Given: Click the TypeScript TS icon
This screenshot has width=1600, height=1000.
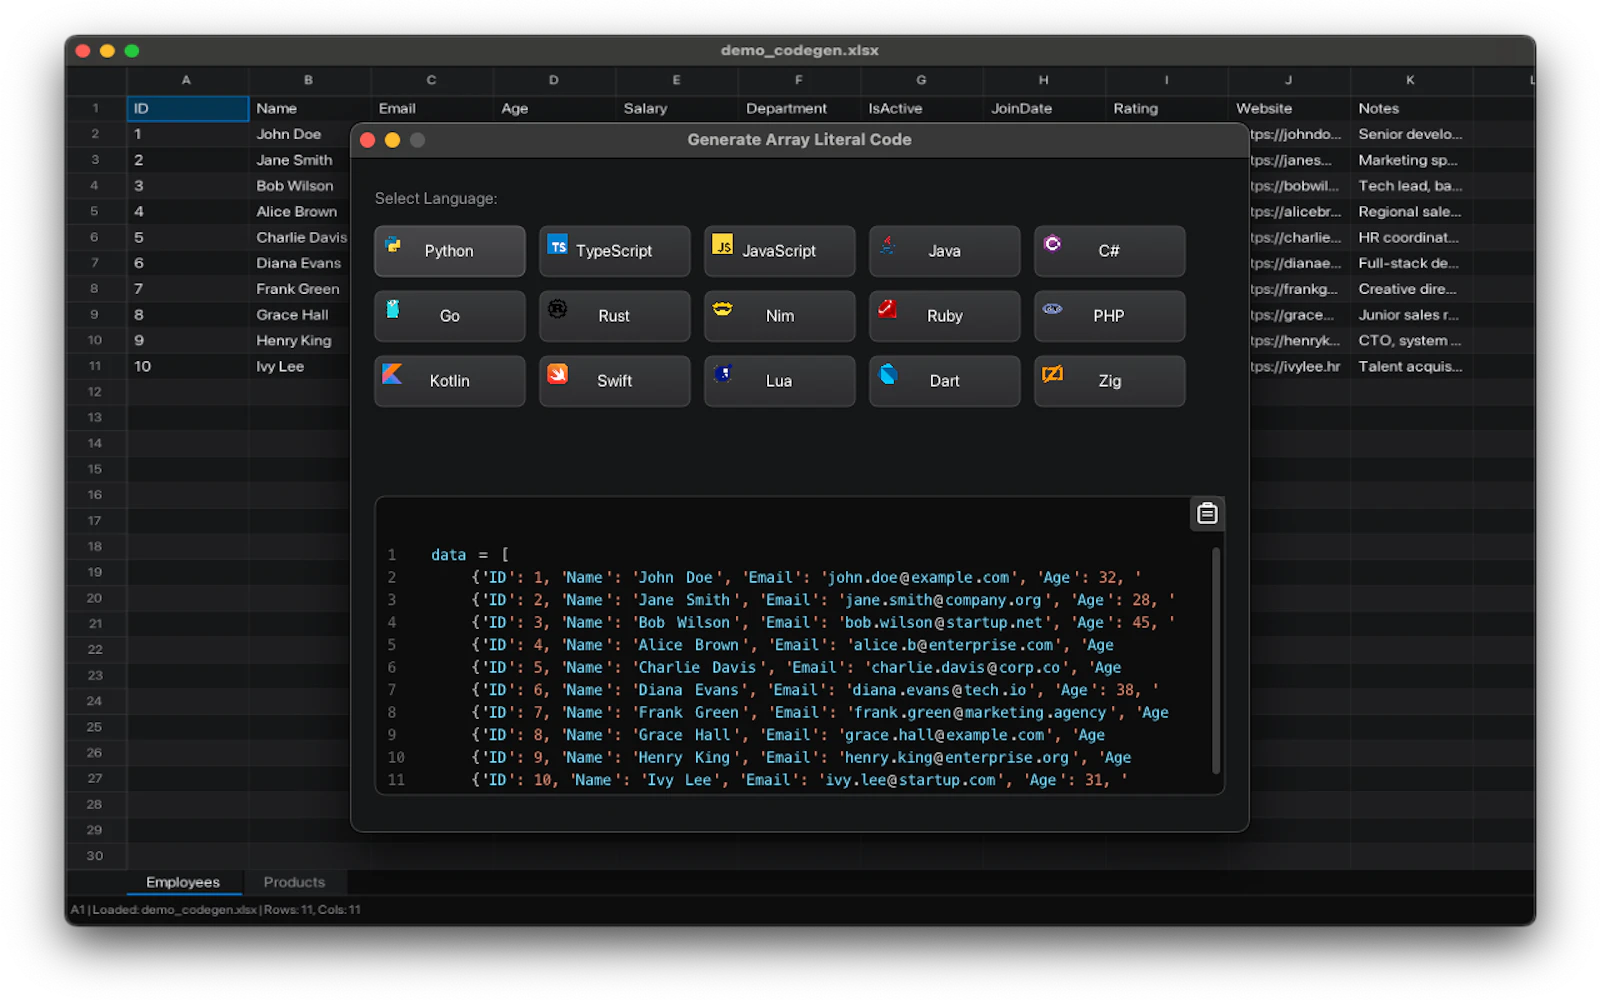Looking at the screenshot, I should (x=558, y=244).
